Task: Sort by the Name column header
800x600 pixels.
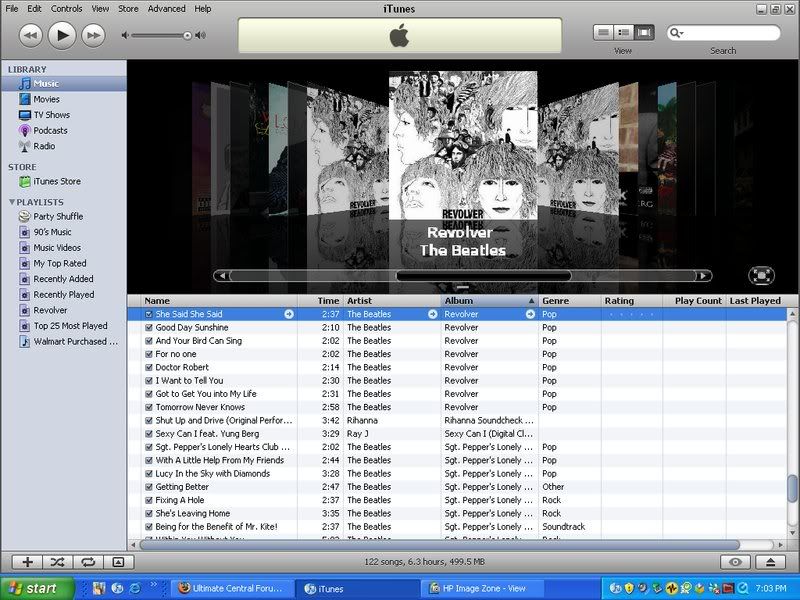Action: (x=219, y=301)
